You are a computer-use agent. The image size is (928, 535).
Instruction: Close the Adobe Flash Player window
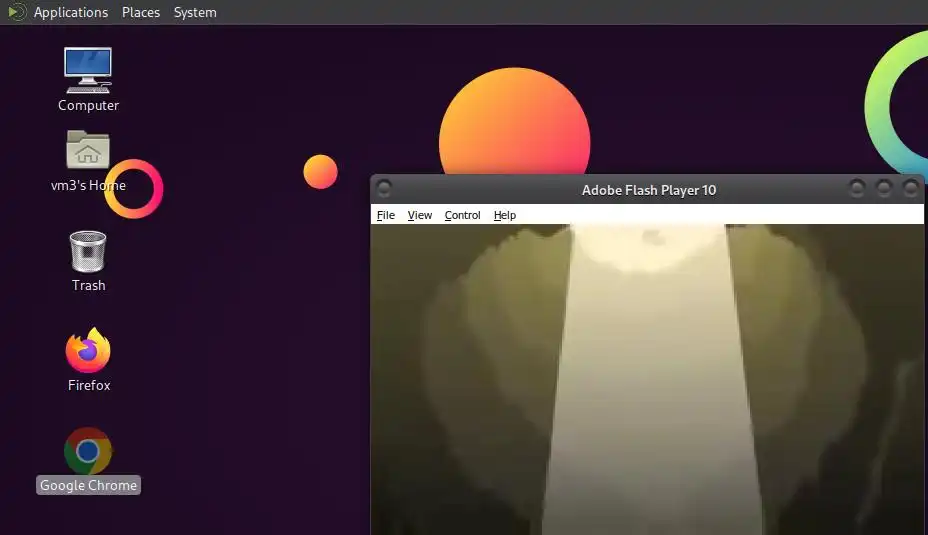[x=910, y=189]
